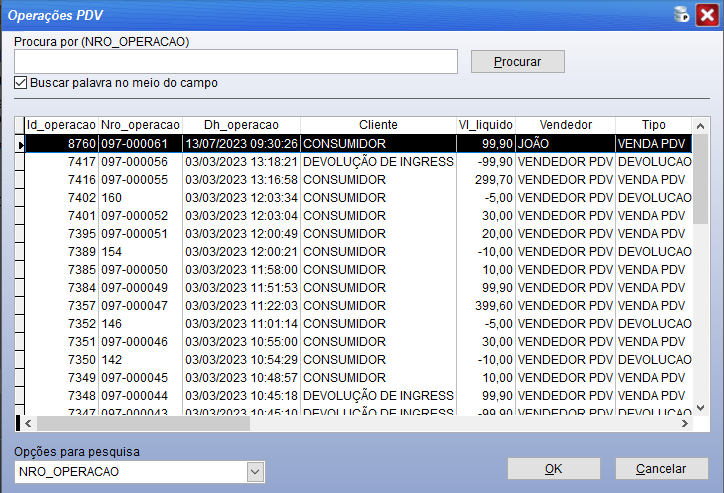
Task: Click the horizontal scrollbar thumb
Action: 144,423
